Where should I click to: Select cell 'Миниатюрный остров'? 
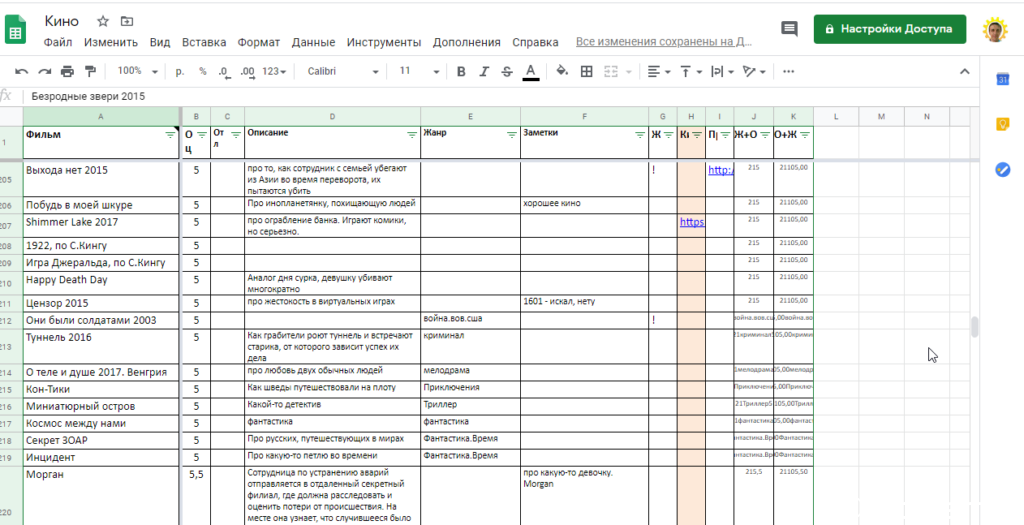pyautogui.click(x=101, y=406)
